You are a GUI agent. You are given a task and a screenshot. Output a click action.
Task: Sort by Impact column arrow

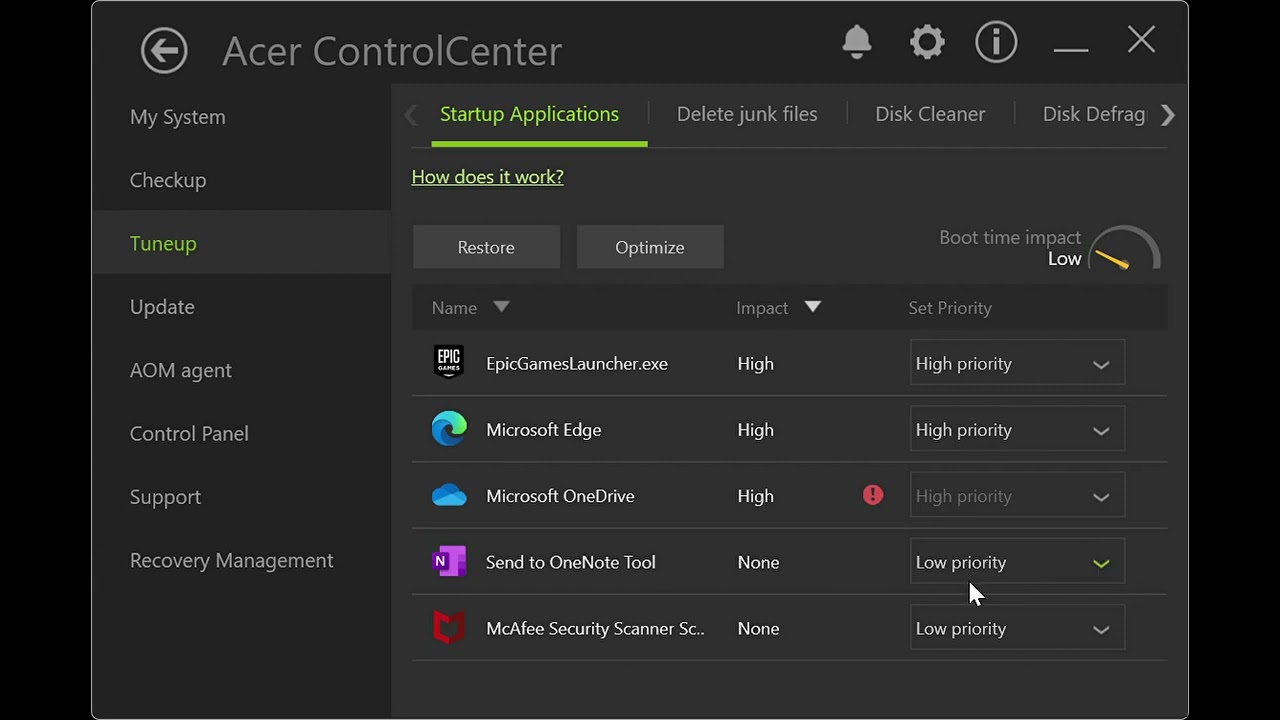(x=813, y=307)
